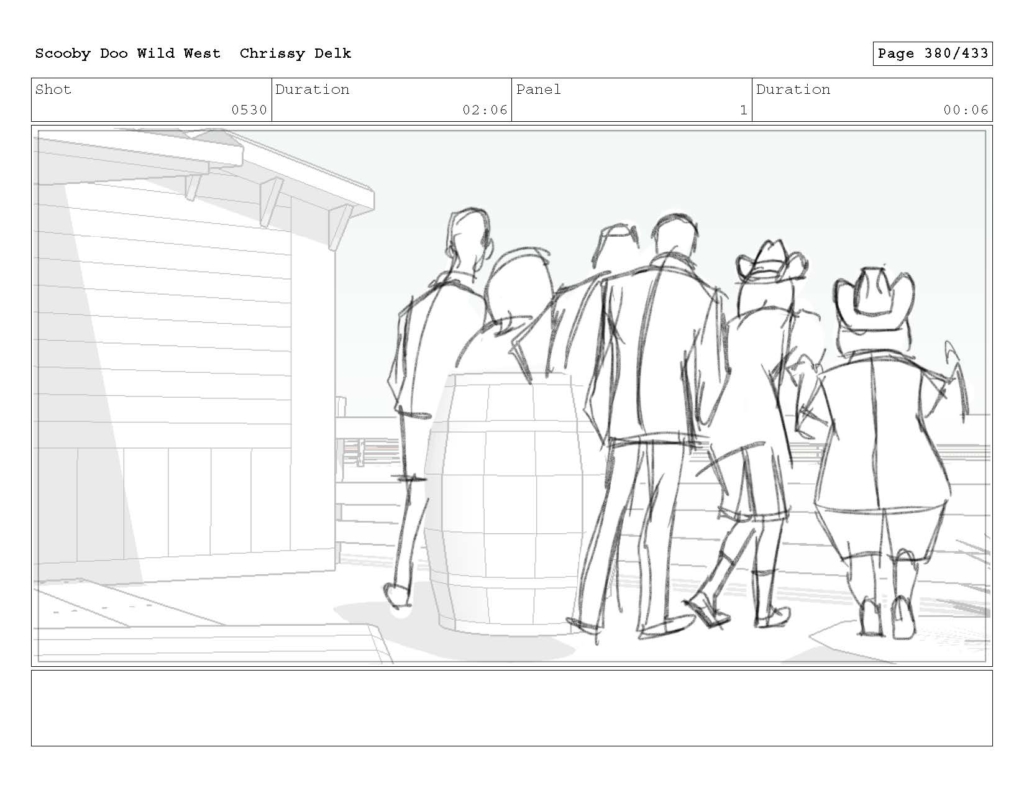Click the "Scooby Doo Wild West" title text
This screenshot has height=793, width=1024.
pos(128,54)
